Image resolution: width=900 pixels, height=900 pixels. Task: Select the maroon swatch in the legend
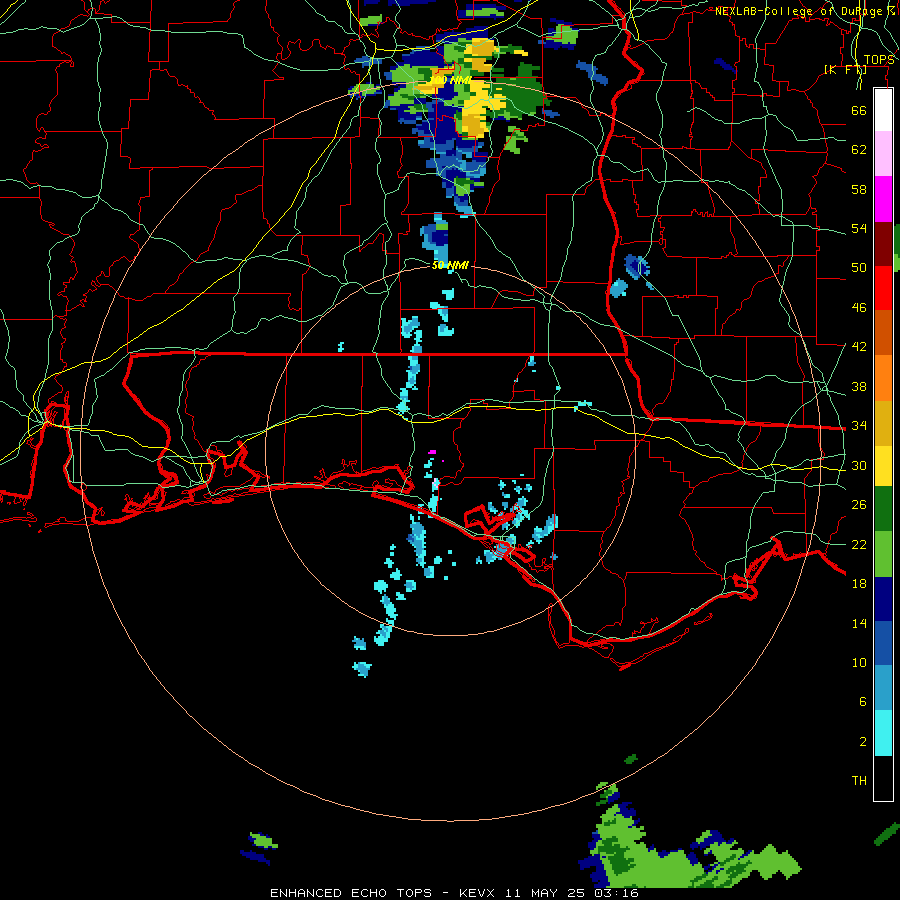coord(883,244)
